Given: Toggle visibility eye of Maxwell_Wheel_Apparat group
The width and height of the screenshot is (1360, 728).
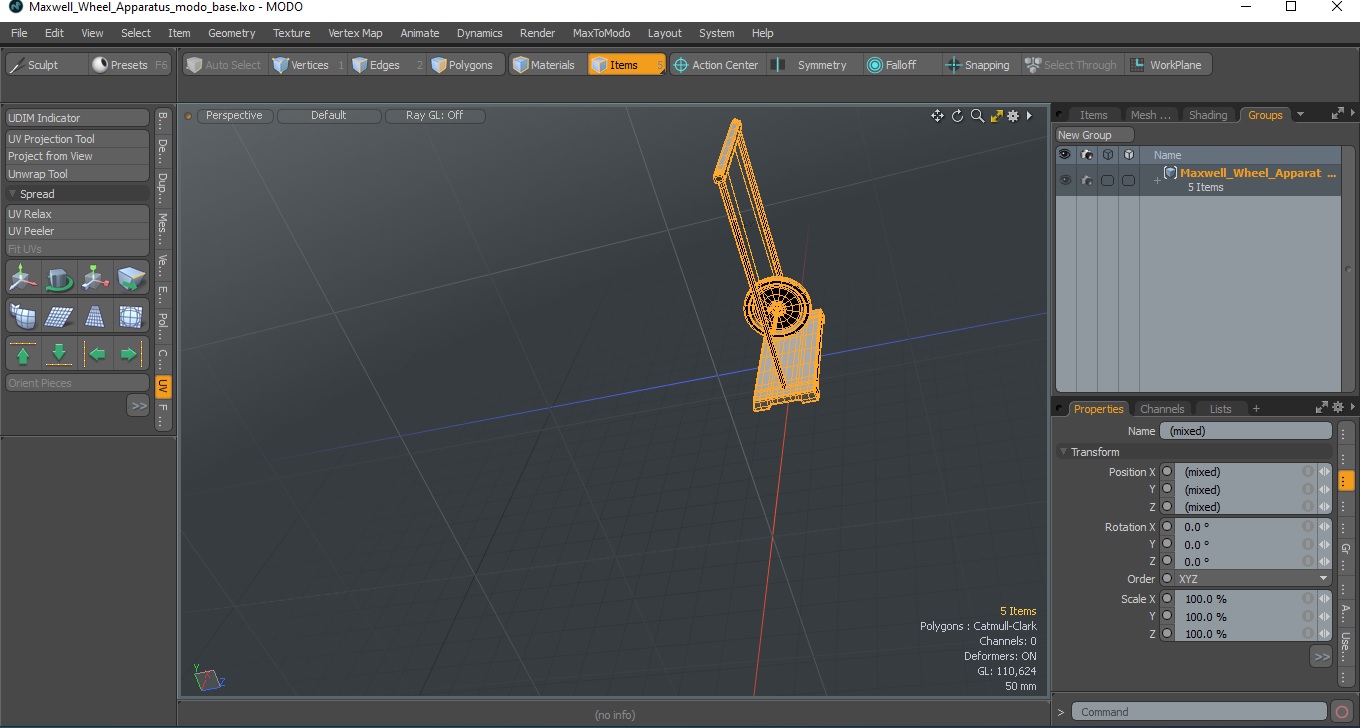Looking at the screenshot, I should click(1065, 180).
